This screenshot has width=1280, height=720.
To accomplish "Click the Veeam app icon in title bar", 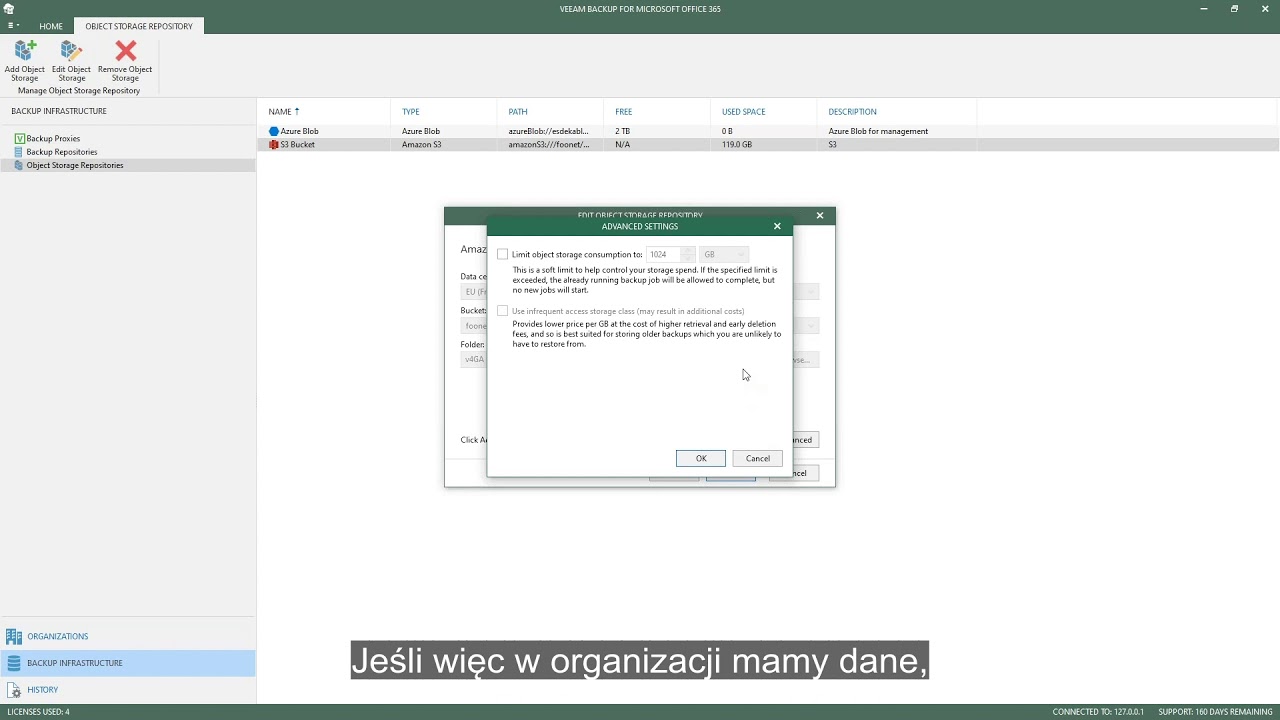I will (x=9, y=9).
